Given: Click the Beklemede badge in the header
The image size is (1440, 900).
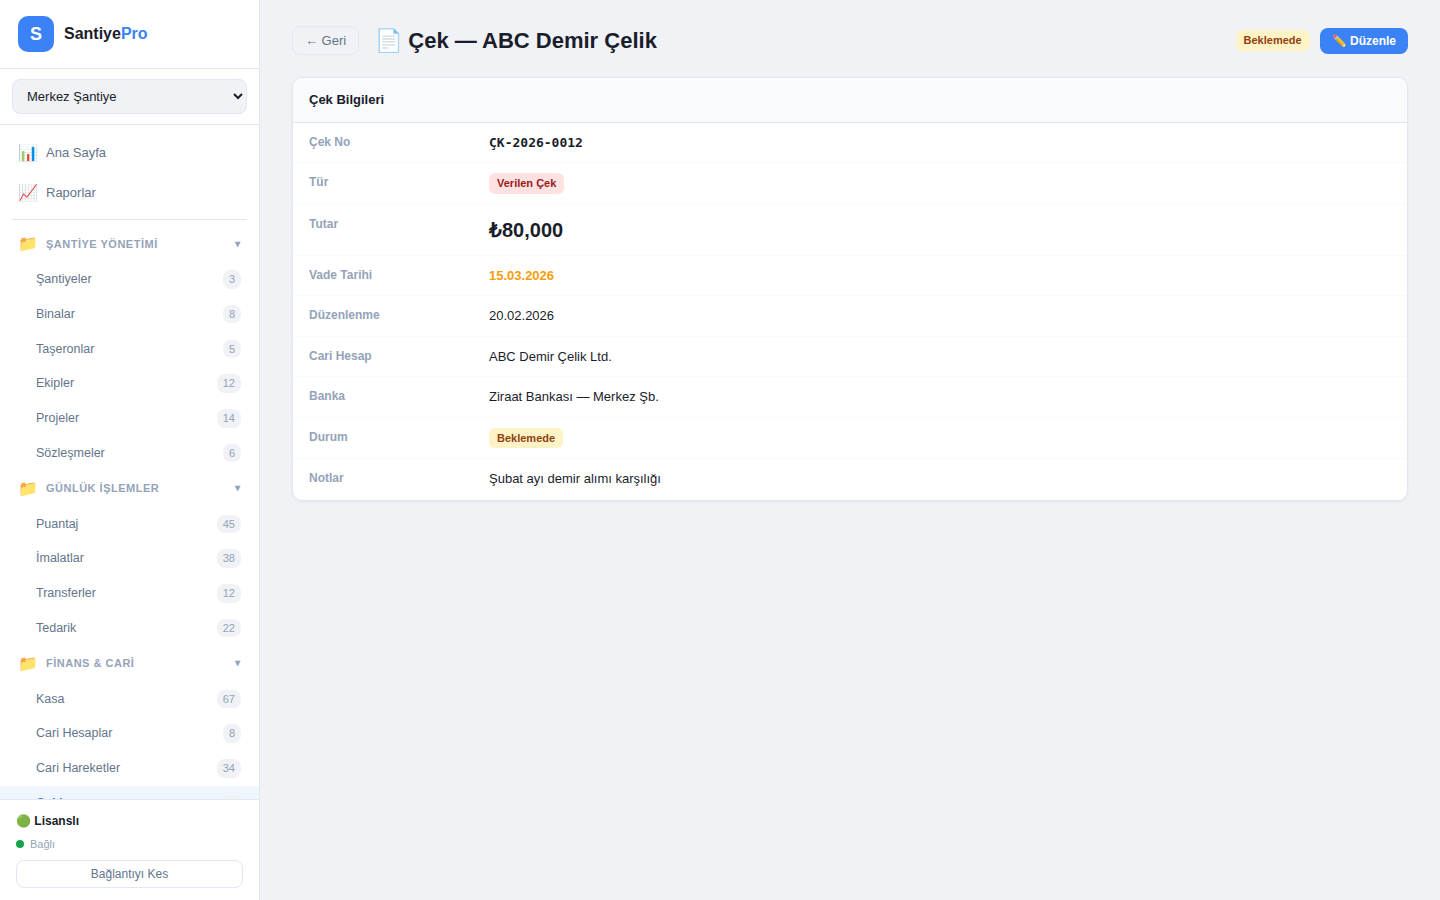Looking at the screenshot, I should click(1272, 41).
